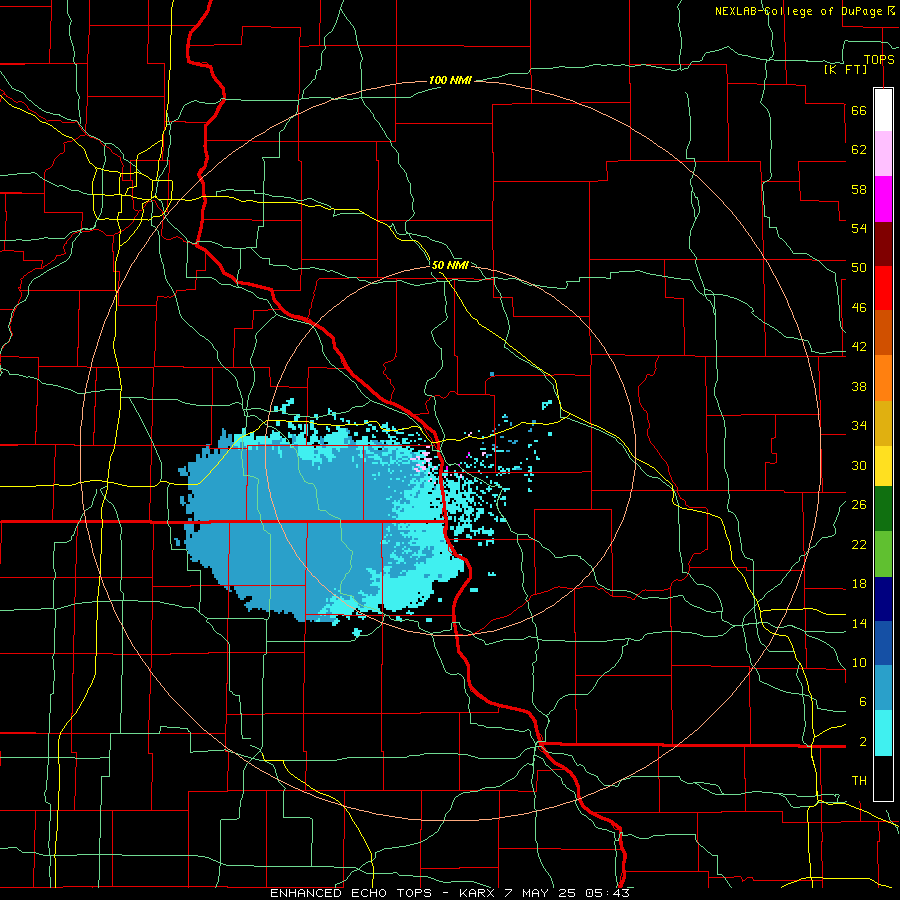Click the 34 legend value
Screen dimensions: 900x900
coord(859,426)
